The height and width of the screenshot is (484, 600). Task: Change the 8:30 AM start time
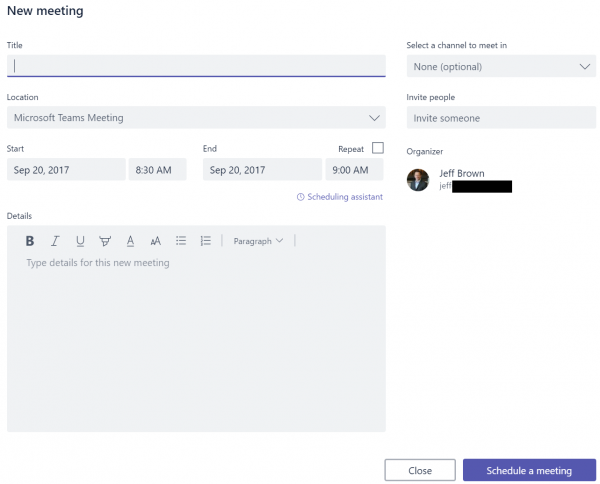[x=155, y=170]
